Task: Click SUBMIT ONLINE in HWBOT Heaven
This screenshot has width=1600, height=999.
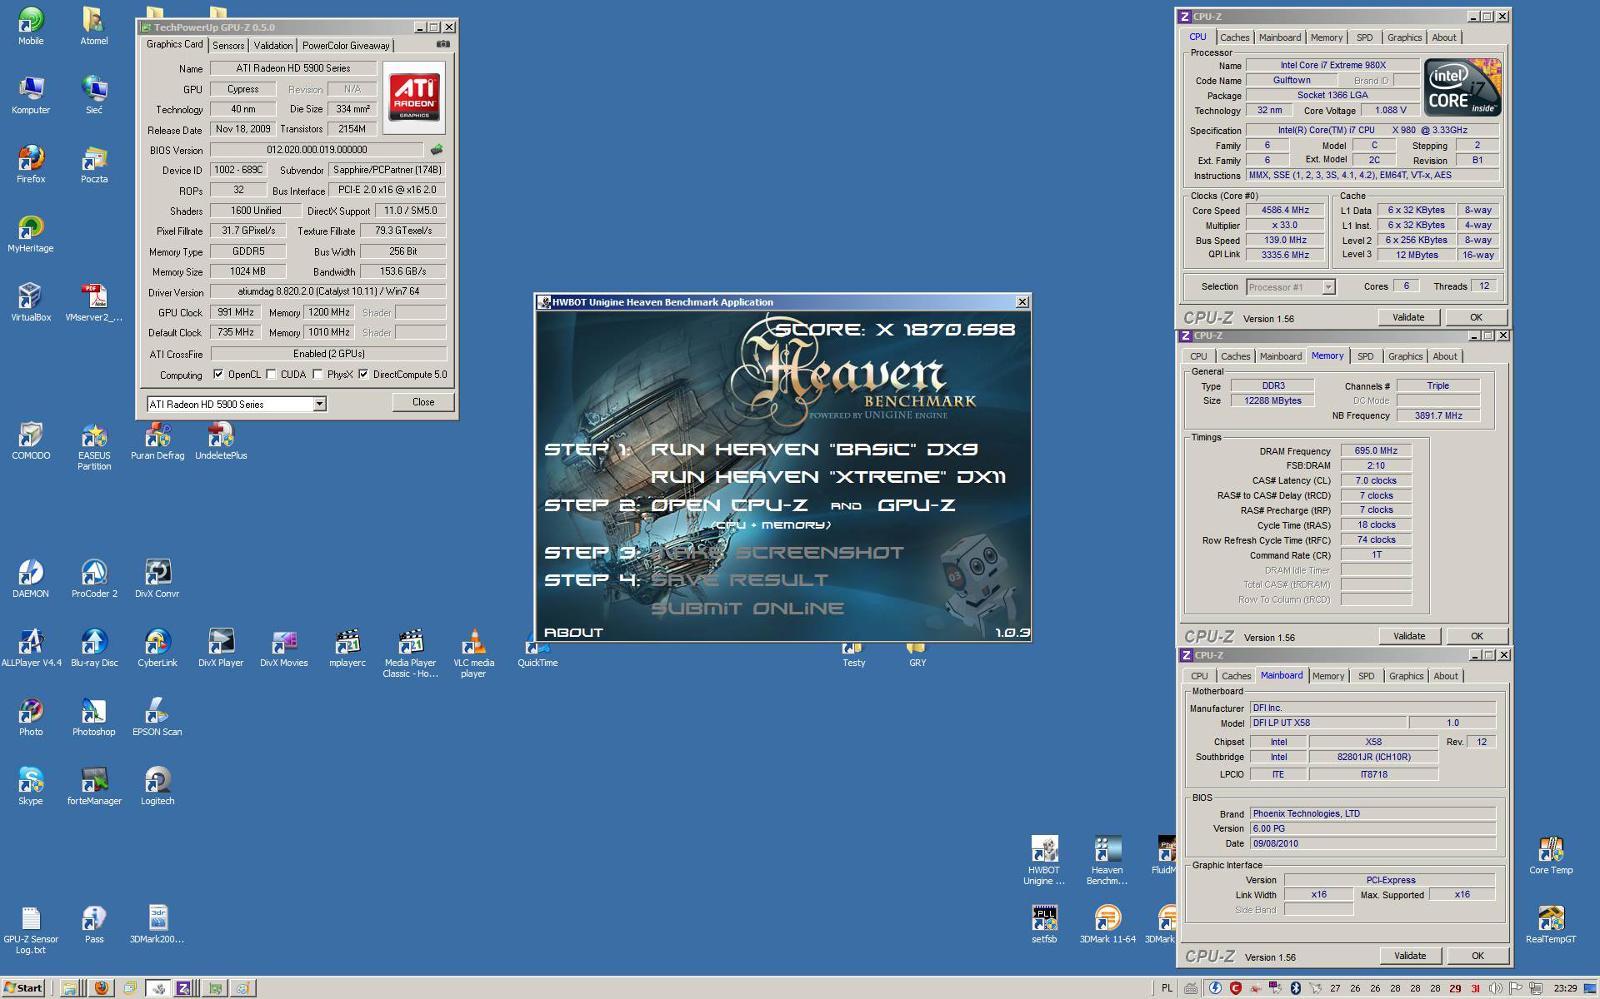Action: pyautogui.click(x=748, y=608)
